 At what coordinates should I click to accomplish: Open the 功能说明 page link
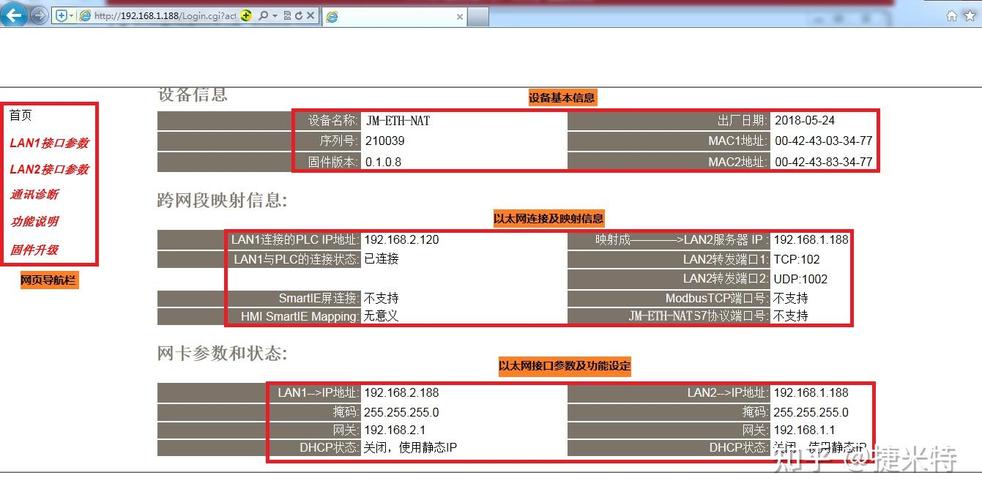click(34, 222)
